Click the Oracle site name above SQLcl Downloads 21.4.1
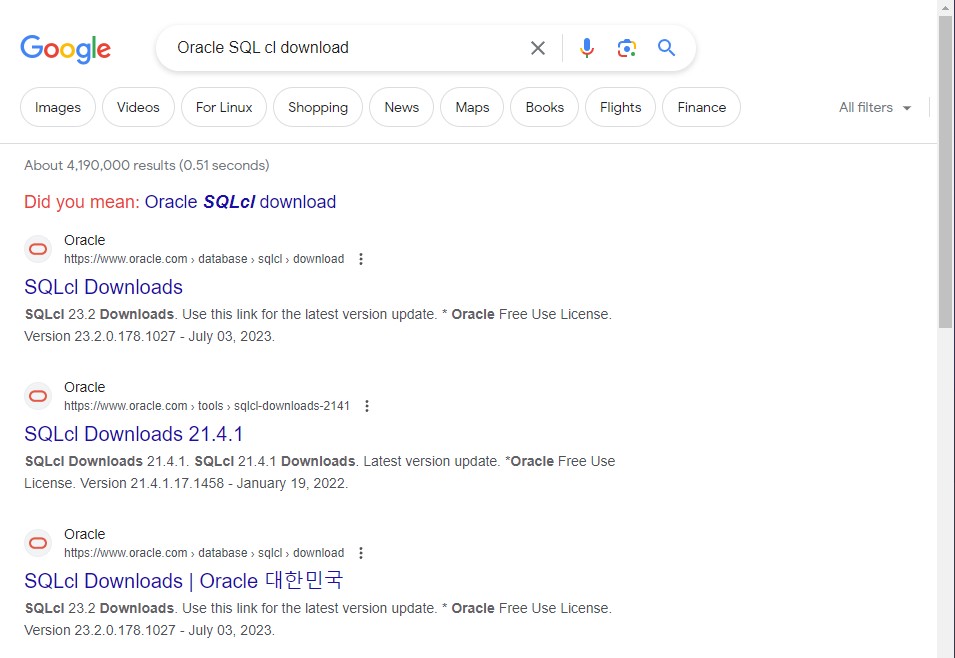The width and height of the screenshot is (955, 658). point(85,387)
